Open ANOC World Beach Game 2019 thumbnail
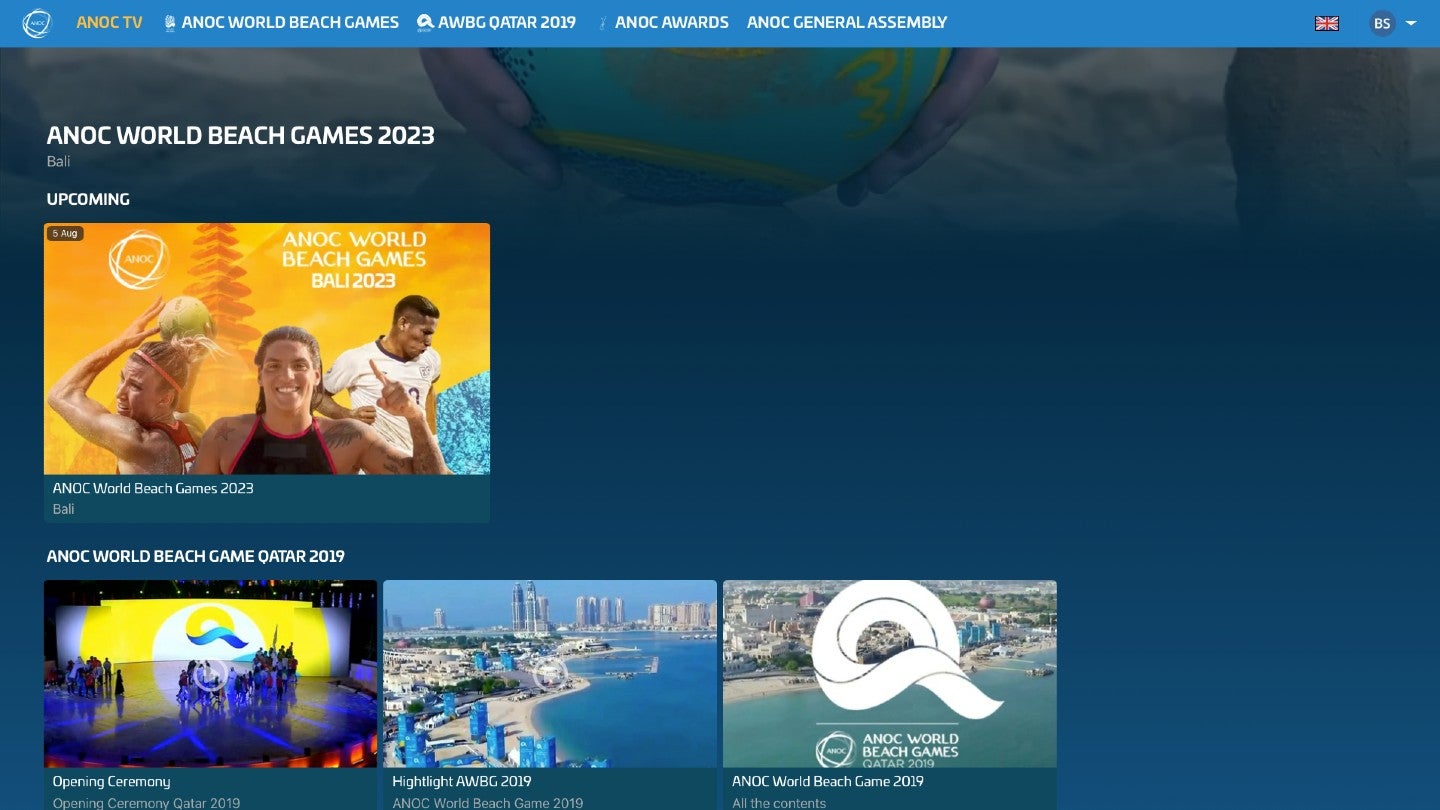The height and width of the screenshot is (810, 1440). point(890,674)
